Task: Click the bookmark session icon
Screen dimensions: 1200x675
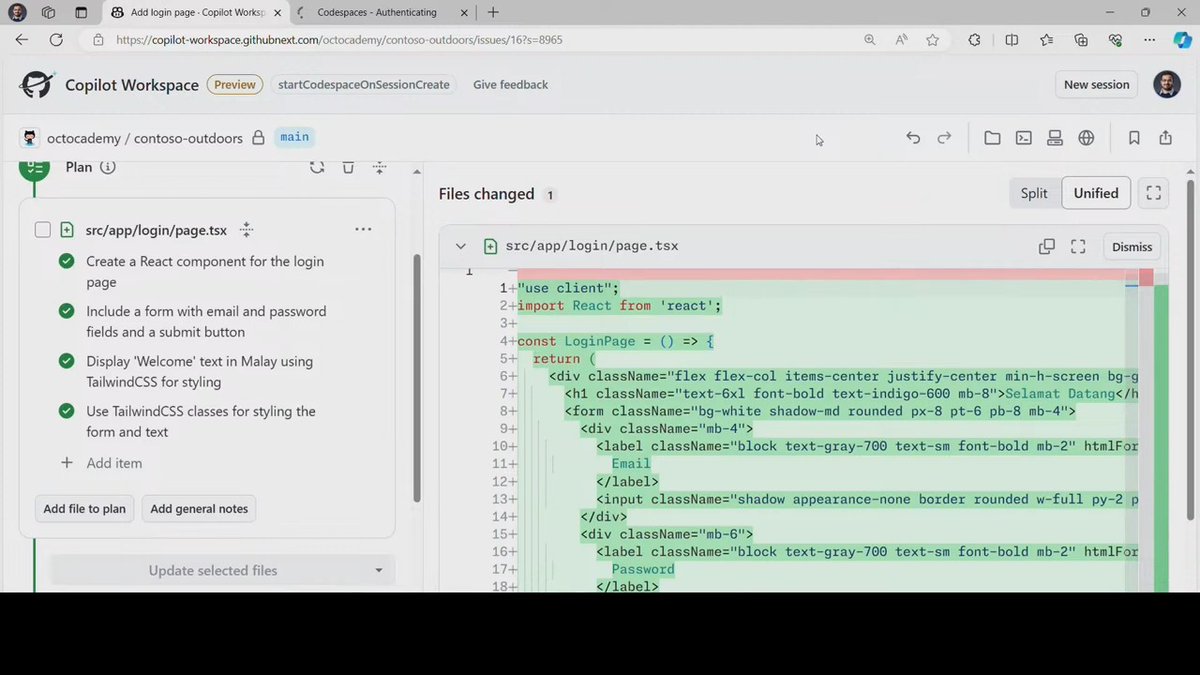Action: (1134, 138)
